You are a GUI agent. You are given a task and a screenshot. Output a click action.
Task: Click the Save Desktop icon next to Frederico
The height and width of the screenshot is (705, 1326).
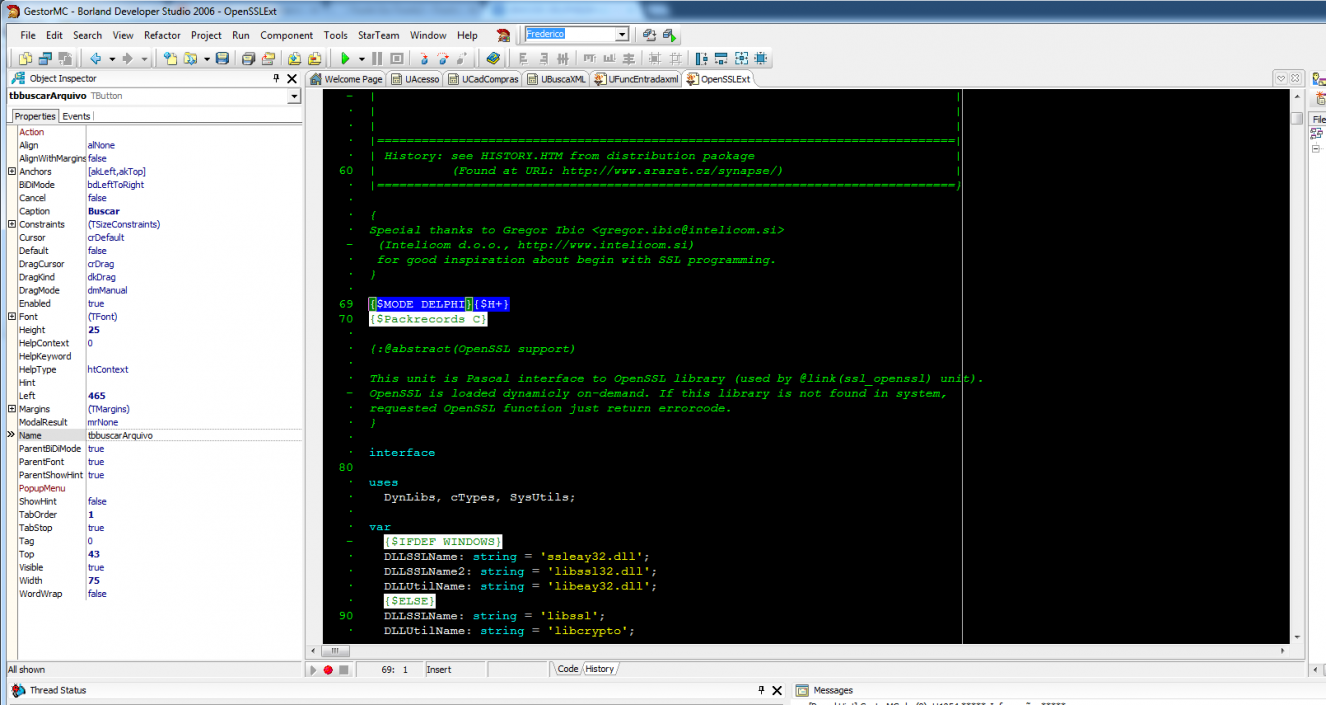pyautogui.click(x=649, y=34)
